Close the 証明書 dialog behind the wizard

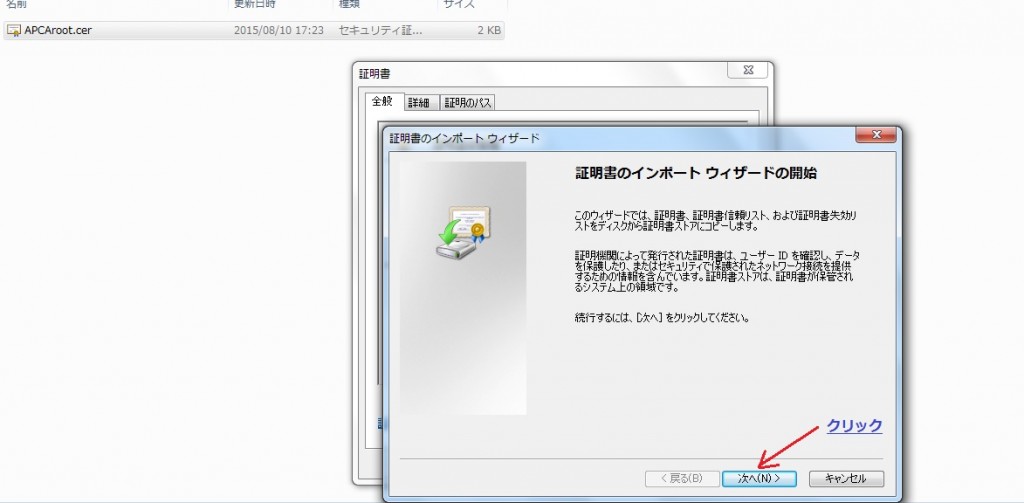pos(748,70)
